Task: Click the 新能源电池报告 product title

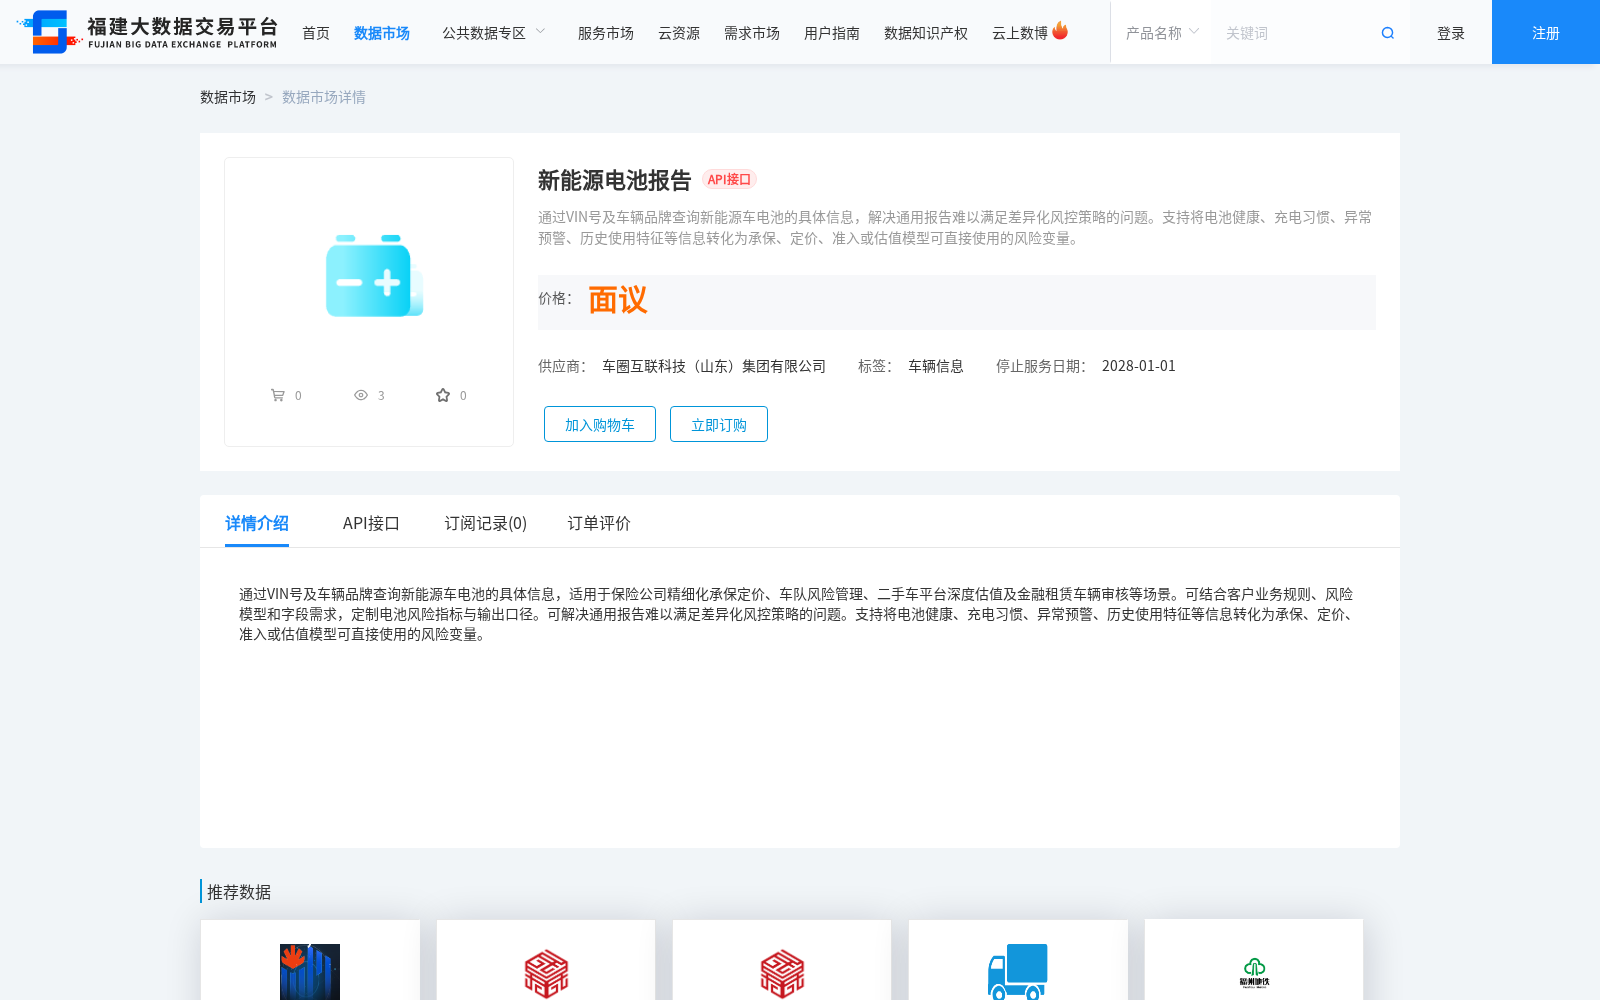Action: (x=615, y=180)
